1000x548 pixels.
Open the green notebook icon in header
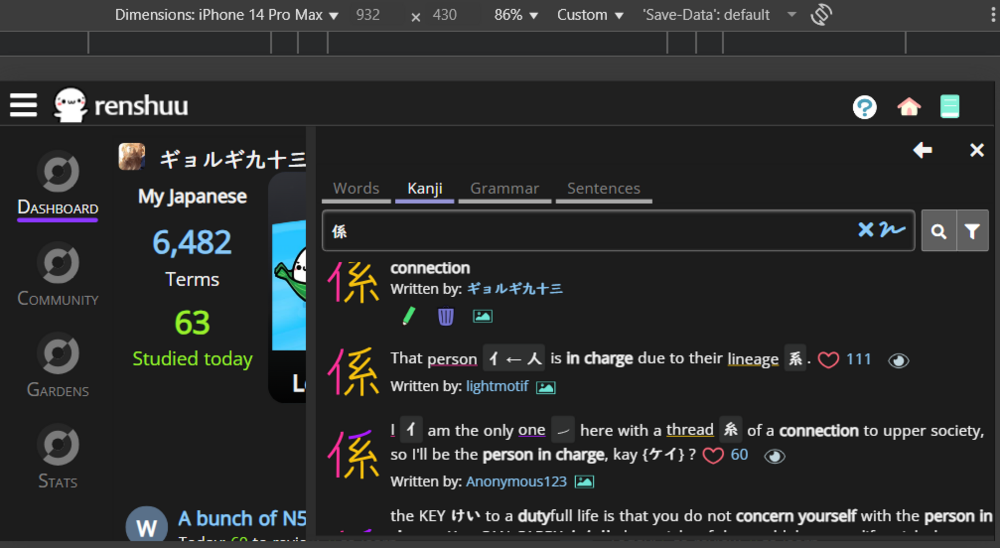click(950, 107)
